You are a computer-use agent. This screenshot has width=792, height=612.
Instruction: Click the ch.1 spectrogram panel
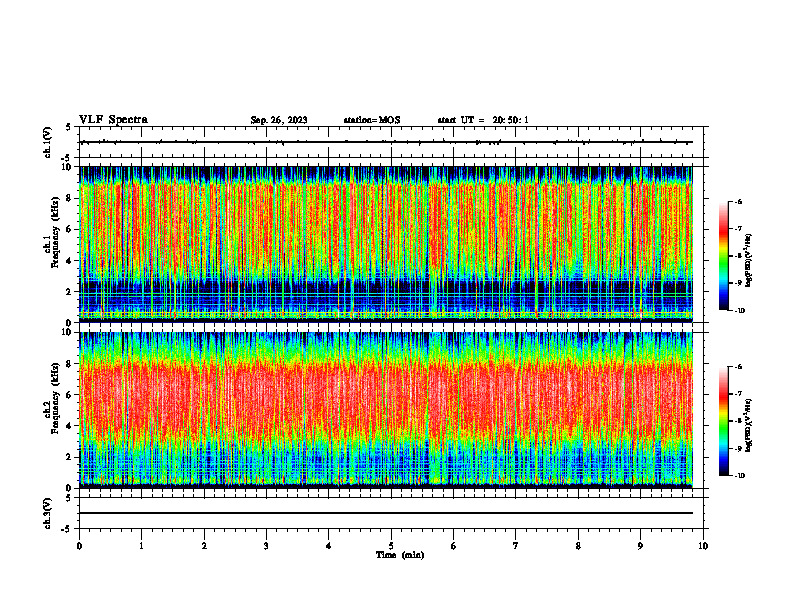386,244
